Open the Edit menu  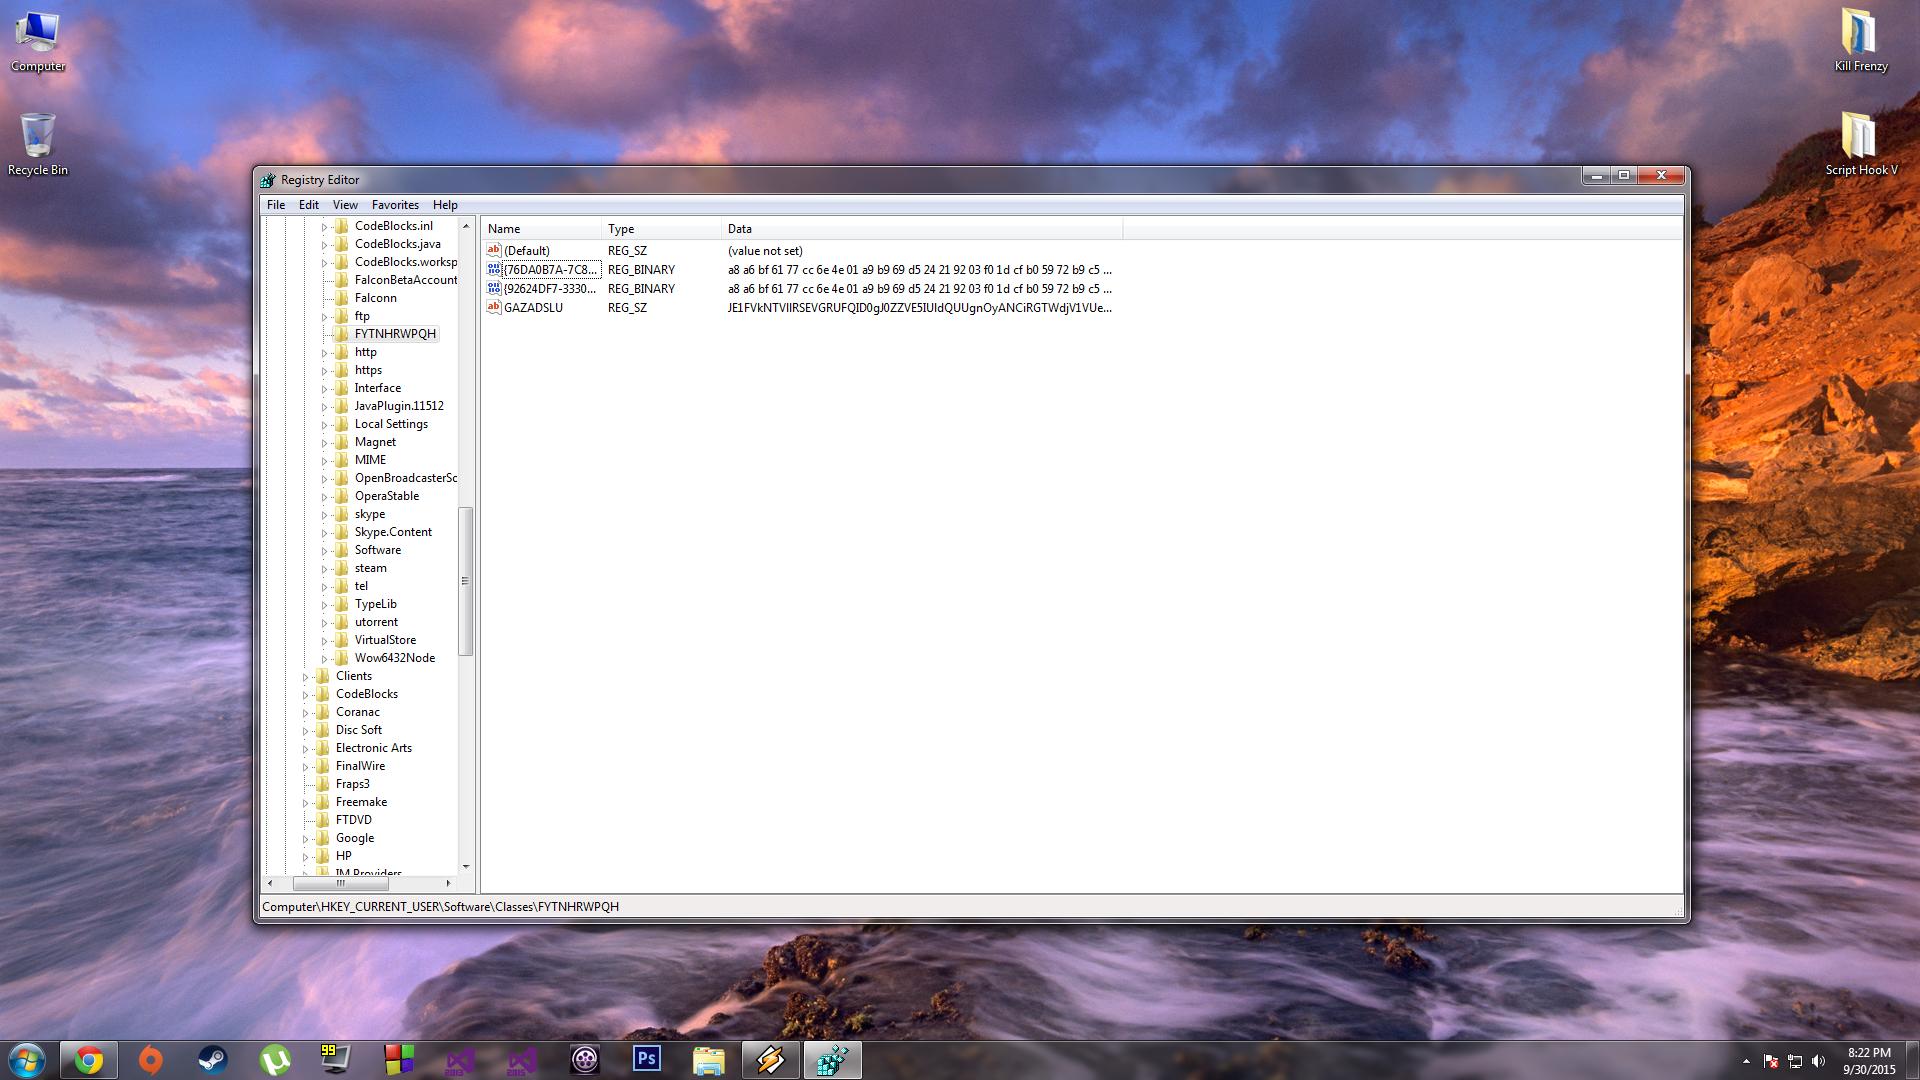point(309,205)
